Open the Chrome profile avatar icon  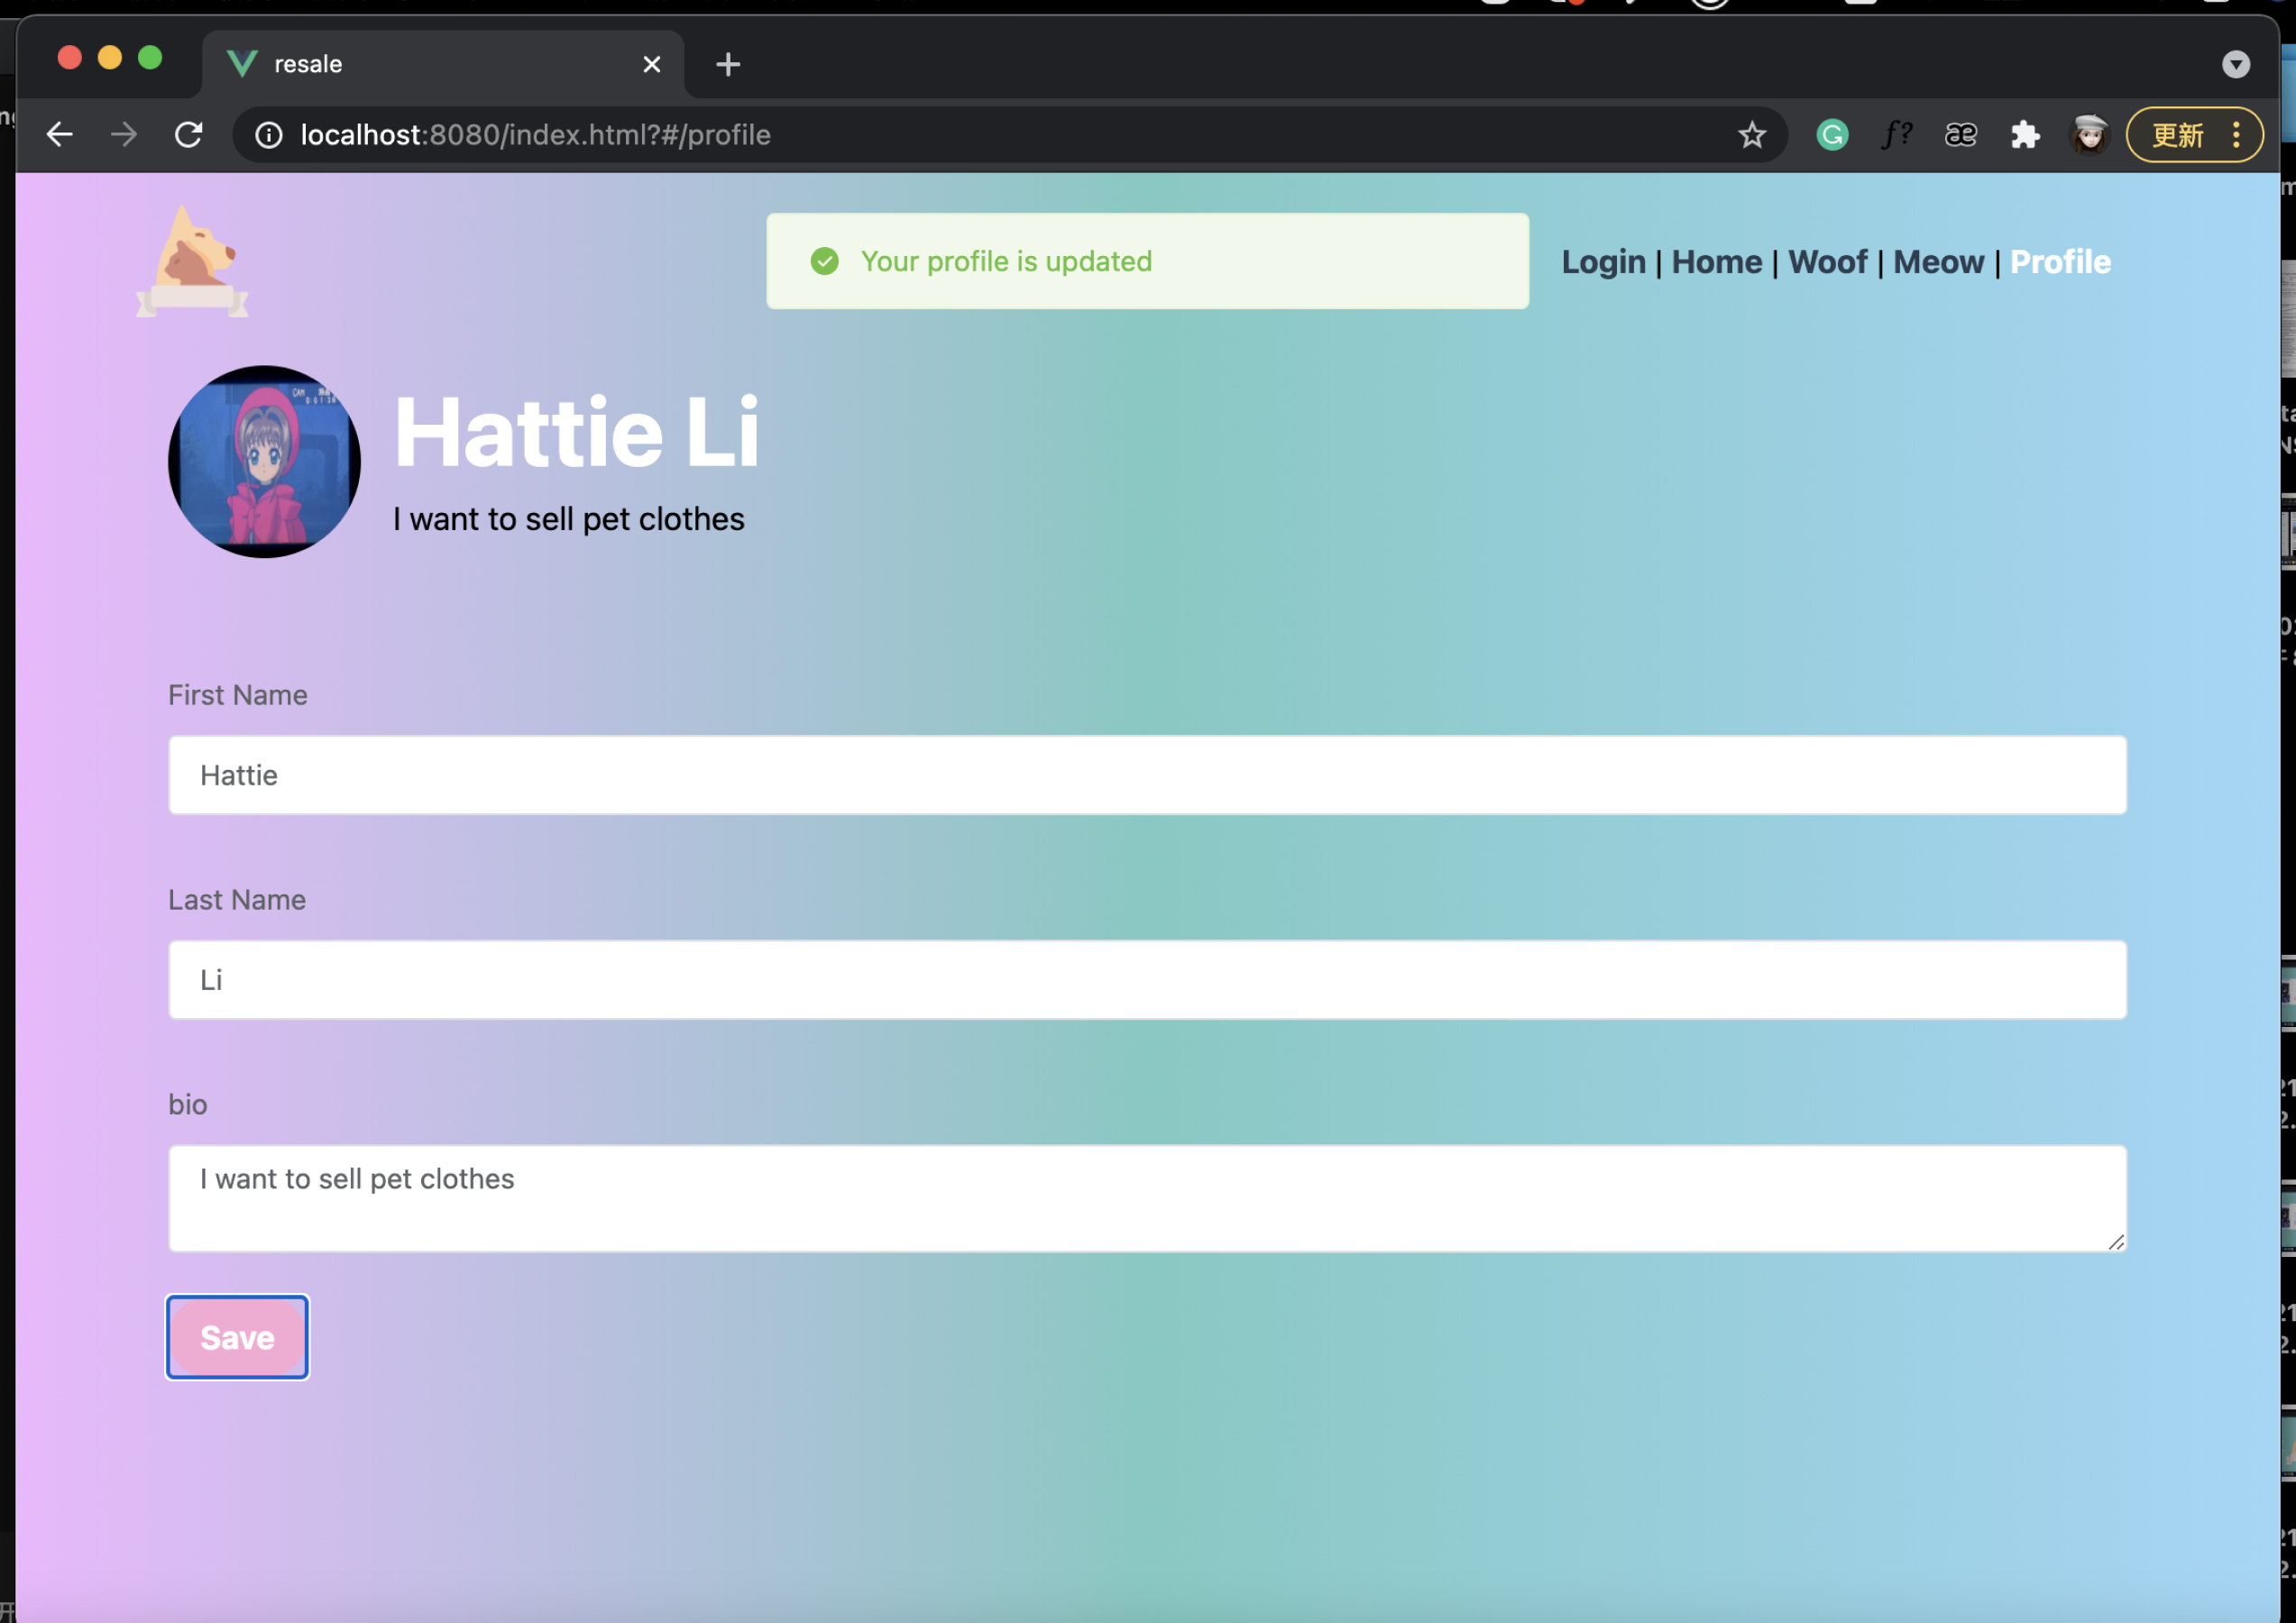click(2089, 135)
